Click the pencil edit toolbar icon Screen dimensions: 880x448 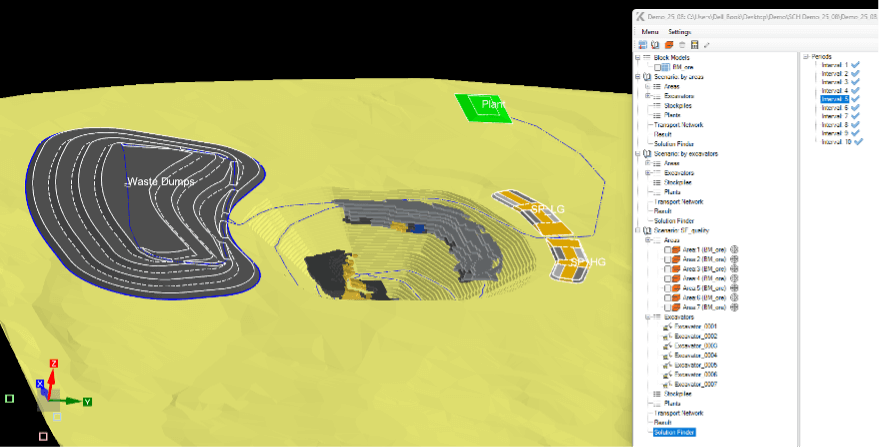click(x=707, y=45)
